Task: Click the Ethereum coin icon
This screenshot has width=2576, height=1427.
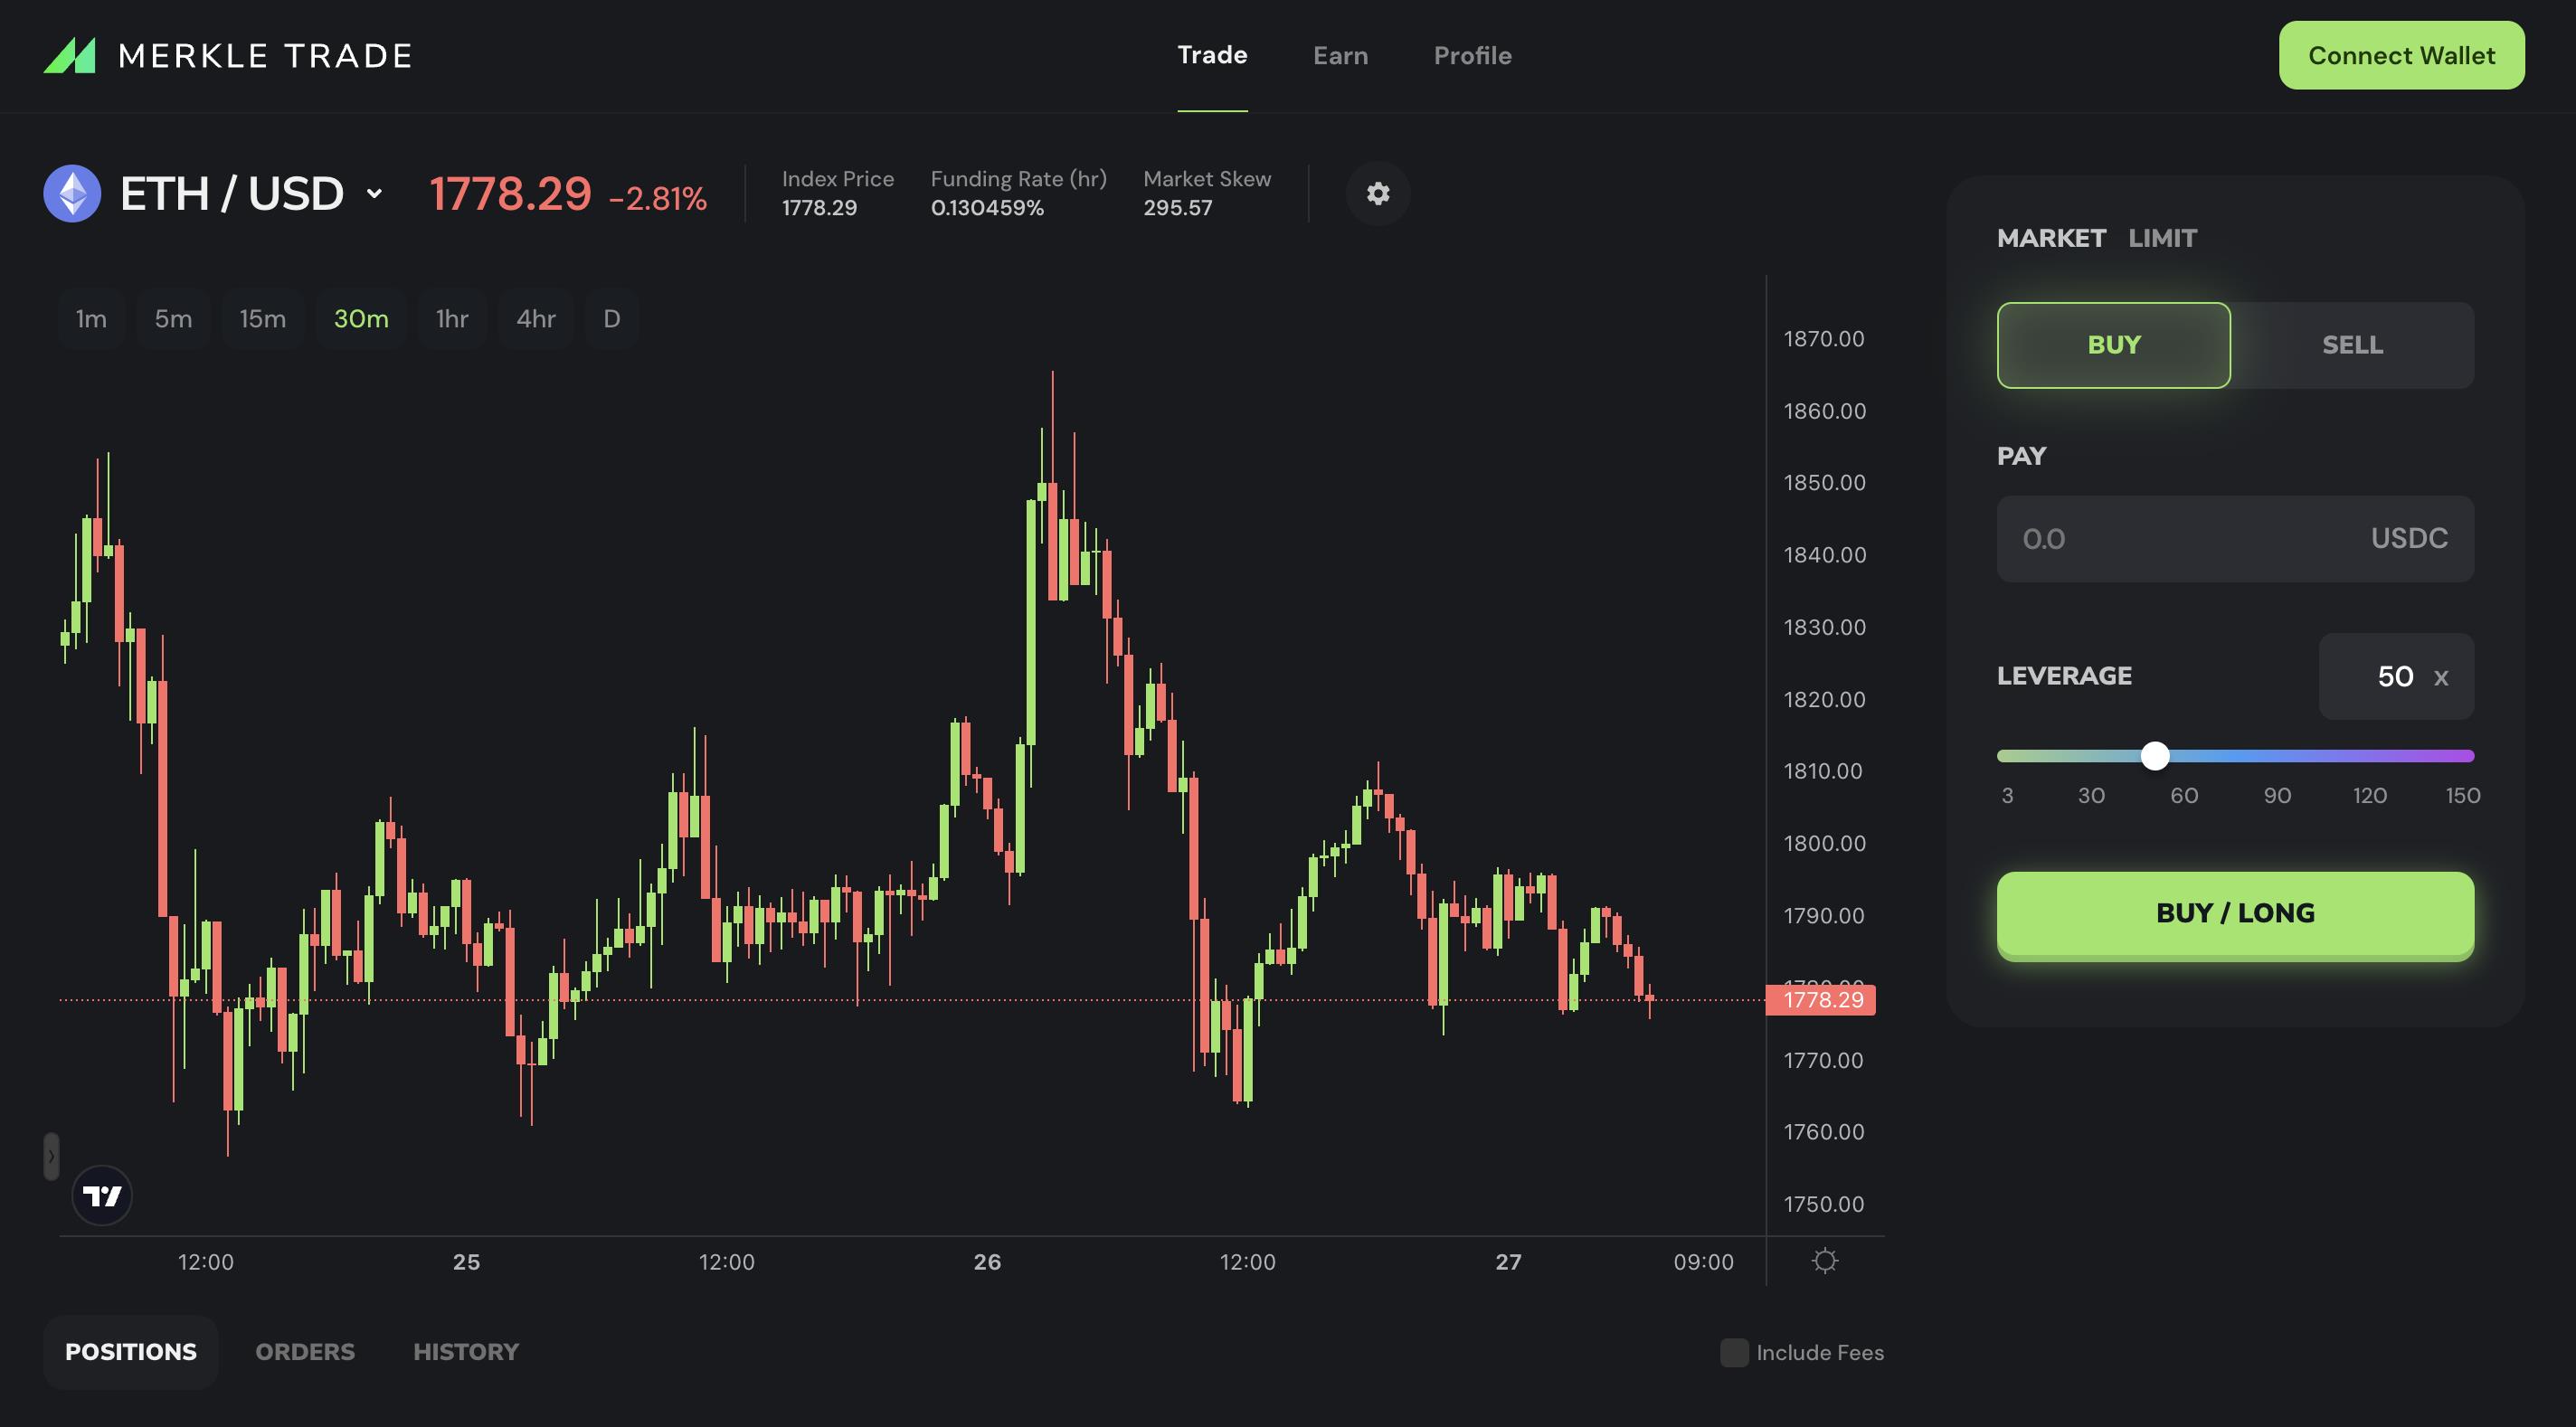Action: click(72, 193)
